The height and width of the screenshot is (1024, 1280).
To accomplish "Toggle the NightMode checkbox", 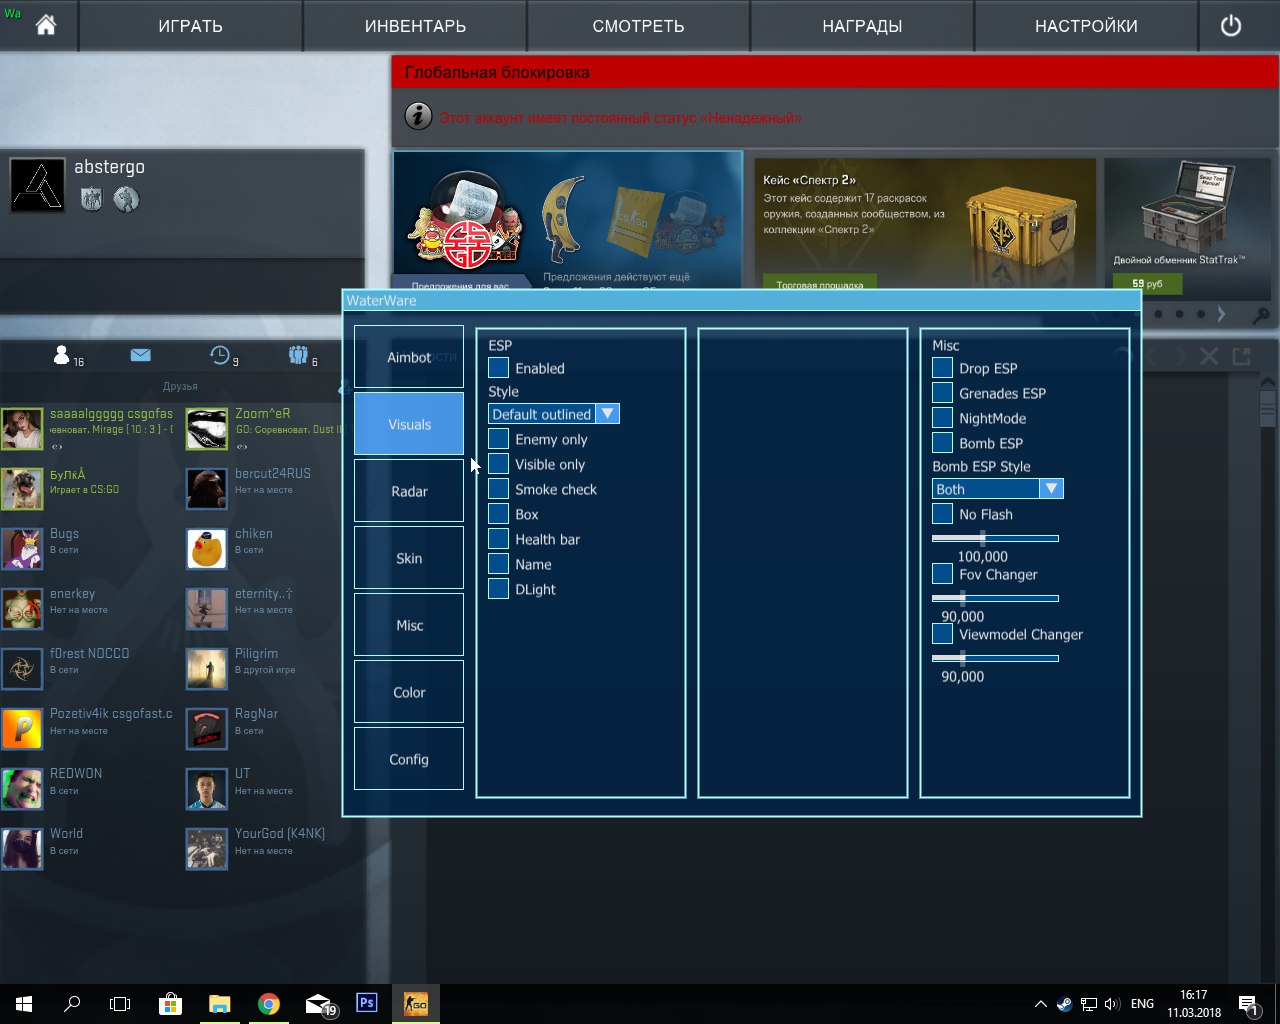I will (x=942, y=418).
